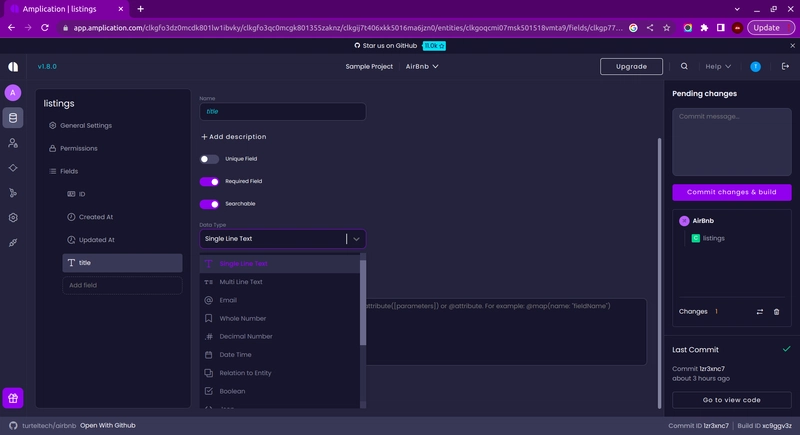800x435 pixels.
Task: Click the browser address bar URL
Action: (x=347, y=28)
